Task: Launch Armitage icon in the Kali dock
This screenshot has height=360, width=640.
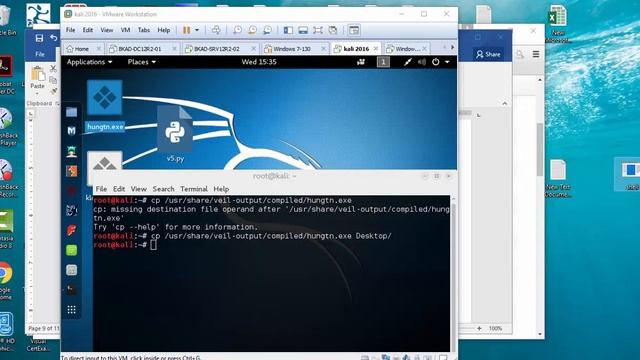Action: pyautogui.click(x=71, y=151)
